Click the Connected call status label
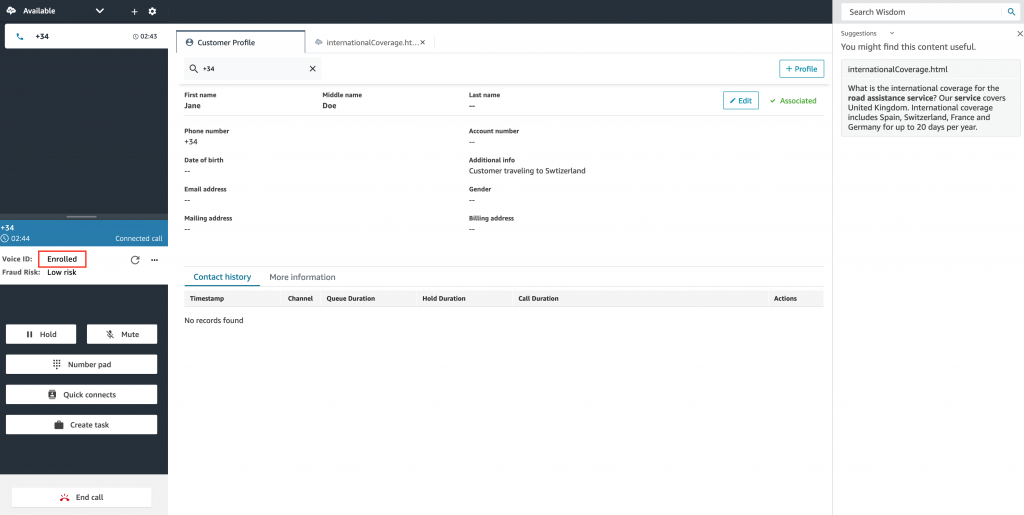 point(139,239)
